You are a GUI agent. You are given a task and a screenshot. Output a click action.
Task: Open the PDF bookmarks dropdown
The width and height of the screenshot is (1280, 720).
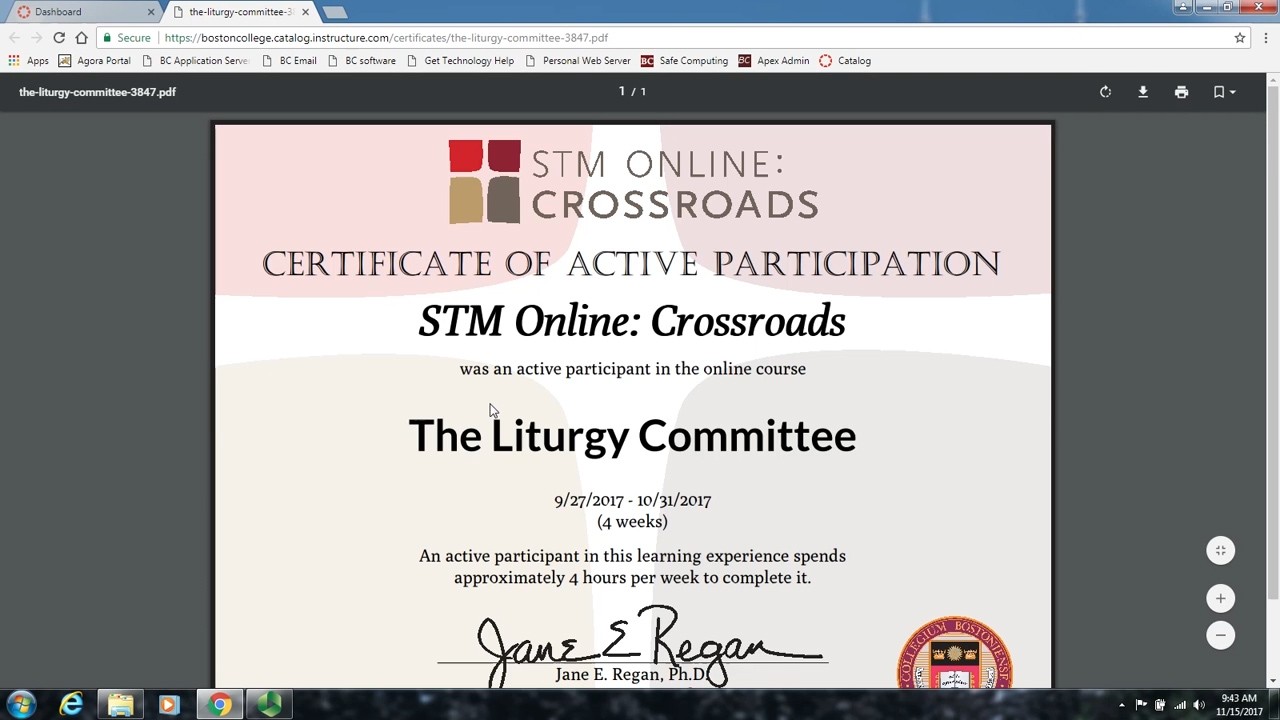(x=1224, y=92)
